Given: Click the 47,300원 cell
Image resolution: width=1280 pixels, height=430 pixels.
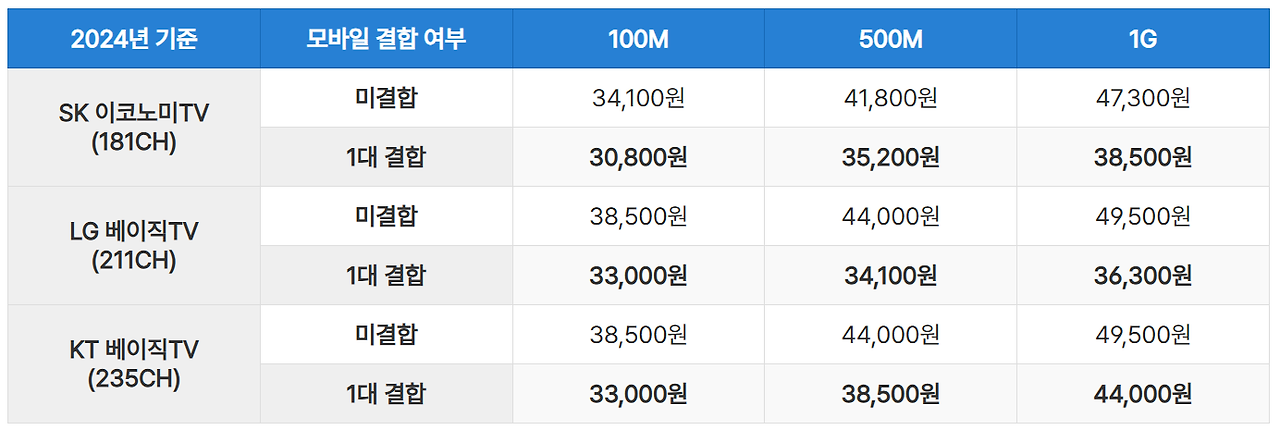Looking at the screenshot, I should point(1143,98).
